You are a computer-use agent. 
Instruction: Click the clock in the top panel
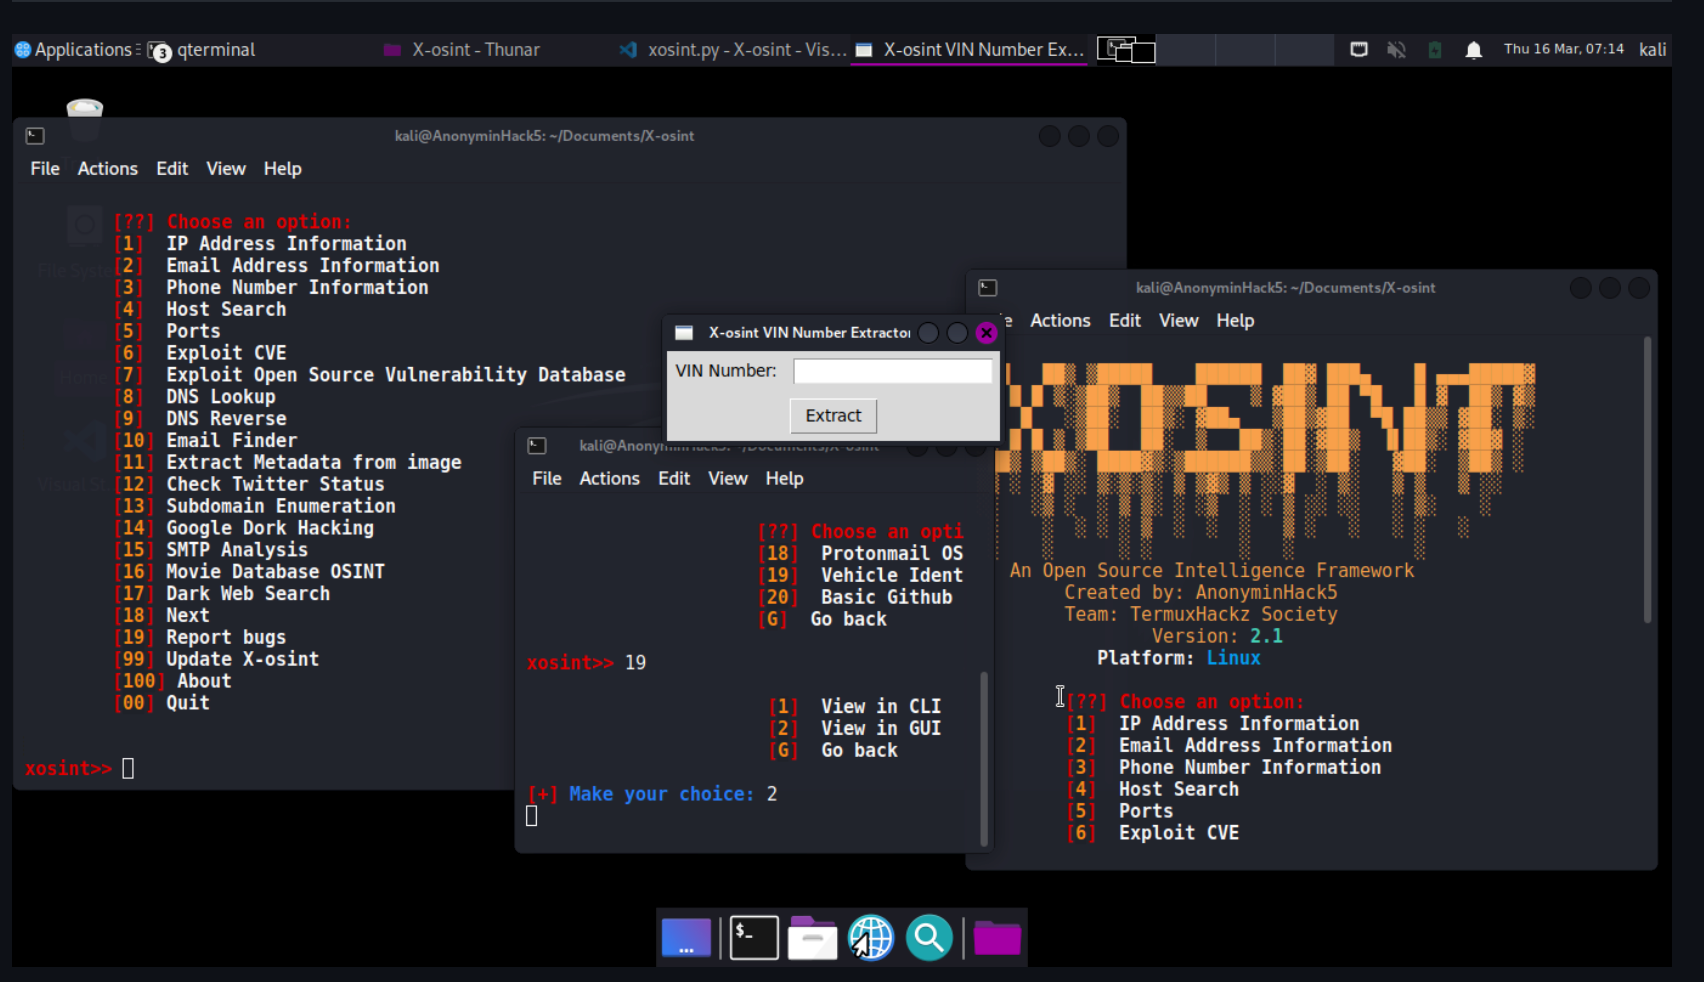pyautogui.click(x=1563, y=49)
